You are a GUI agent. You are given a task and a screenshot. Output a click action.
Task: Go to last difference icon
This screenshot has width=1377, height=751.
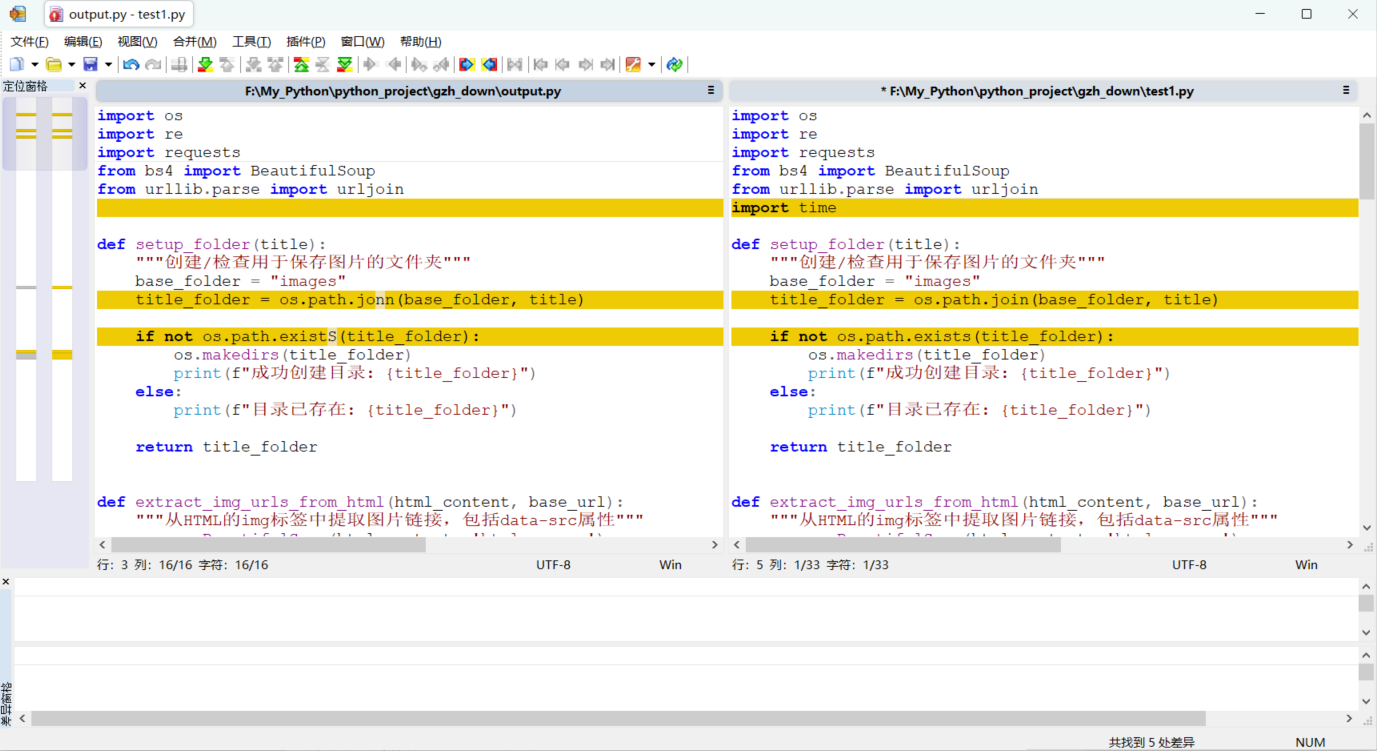tap(345, 65)
